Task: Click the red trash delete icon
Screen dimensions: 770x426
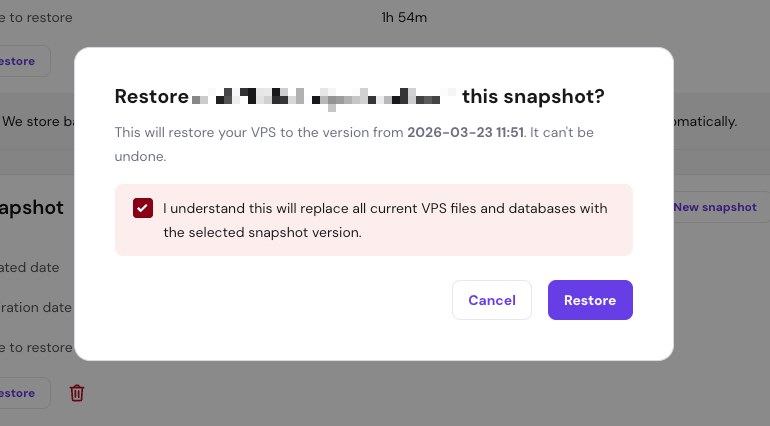Action: (77, 393)
